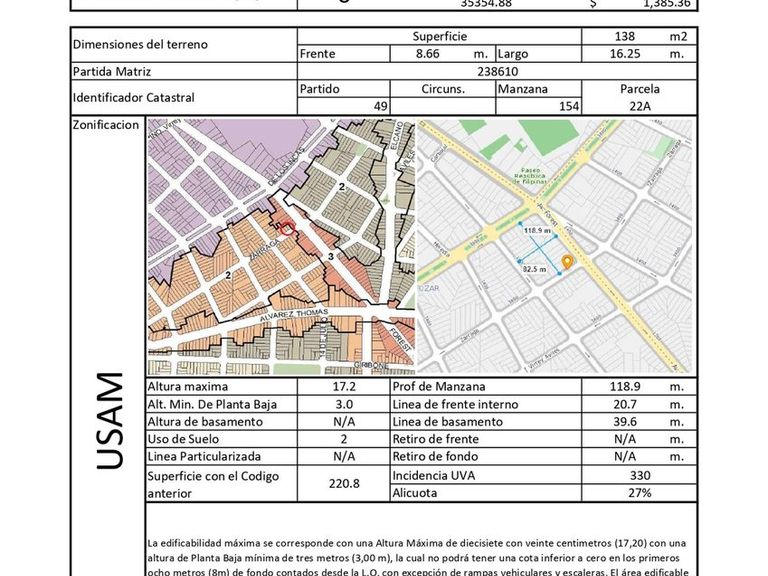Click the Paseo República de Filipinas label

(529, 176)
